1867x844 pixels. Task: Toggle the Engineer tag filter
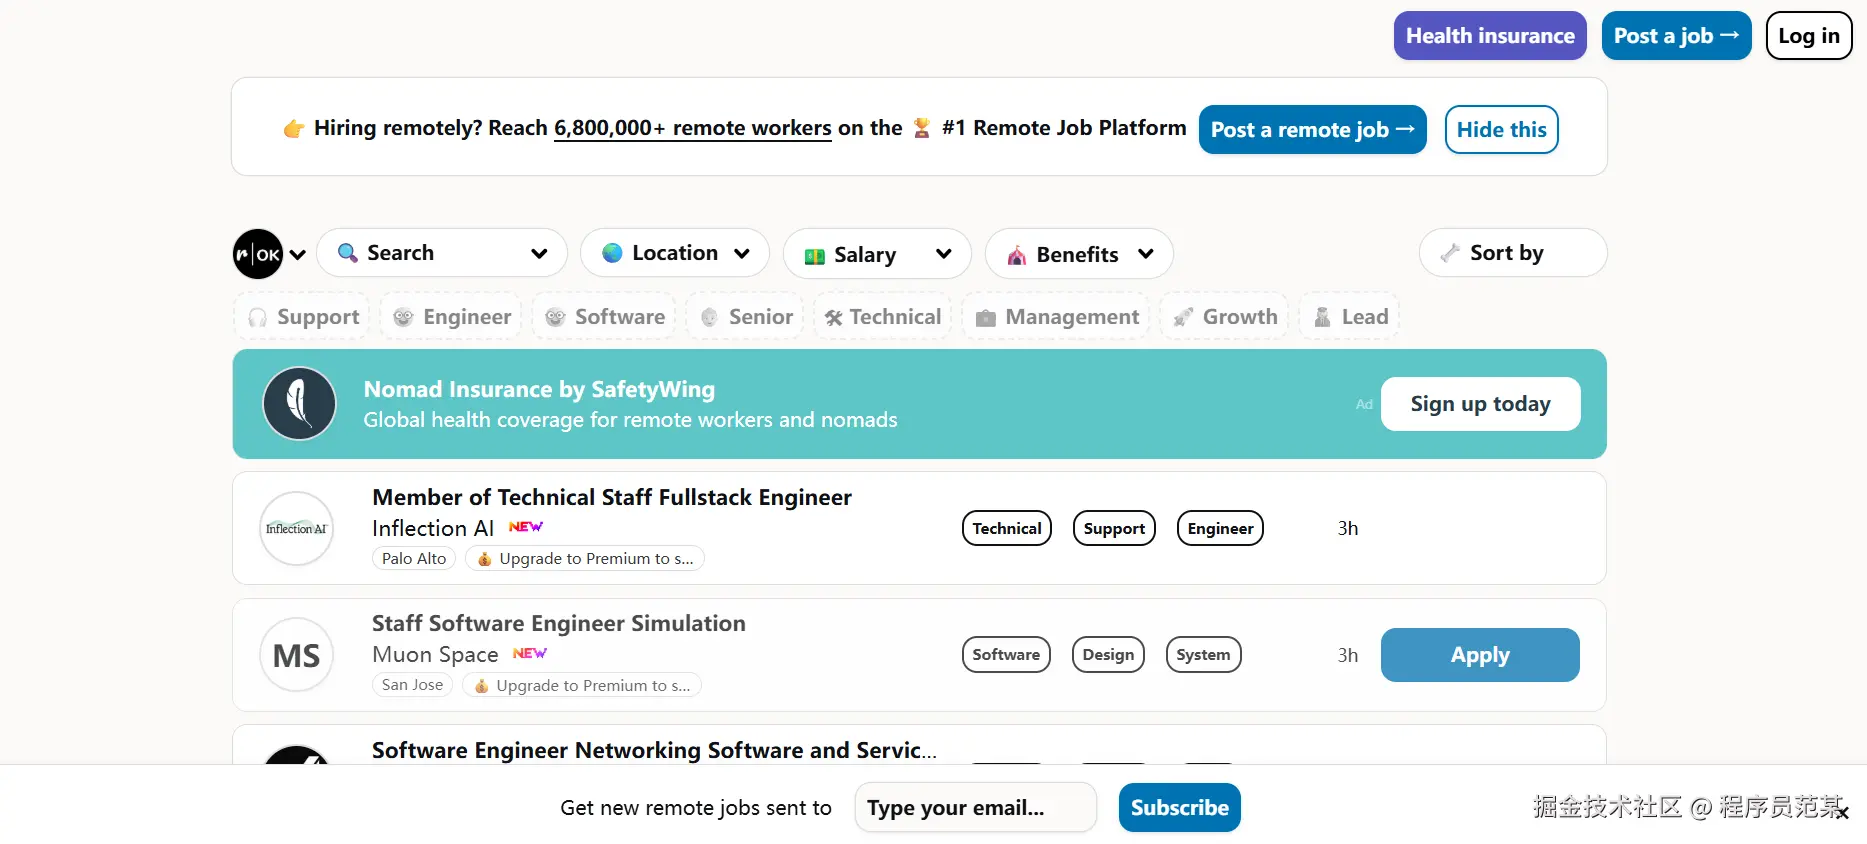point(452,317)
